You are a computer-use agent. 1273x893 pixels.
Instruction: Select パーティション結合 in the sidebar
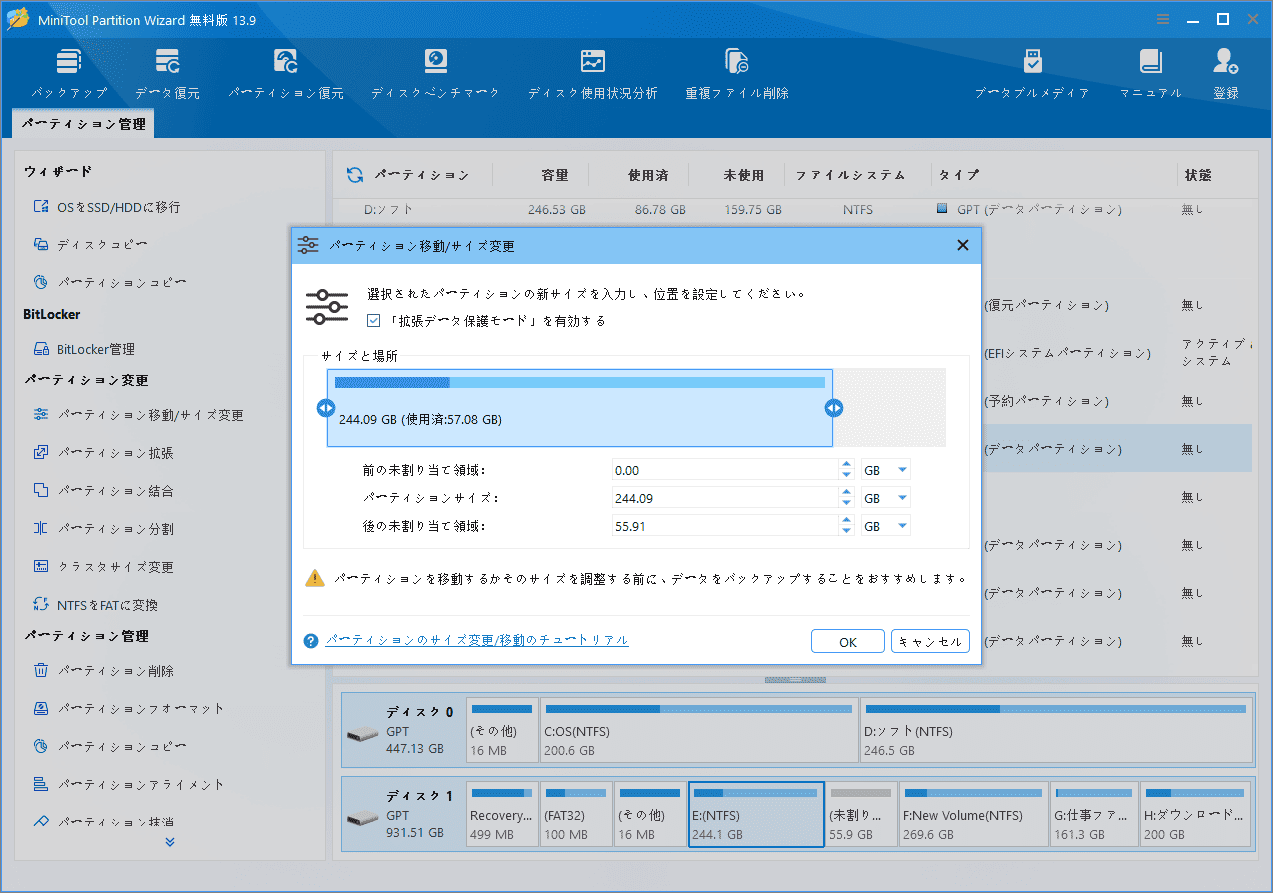click(103, 491)
